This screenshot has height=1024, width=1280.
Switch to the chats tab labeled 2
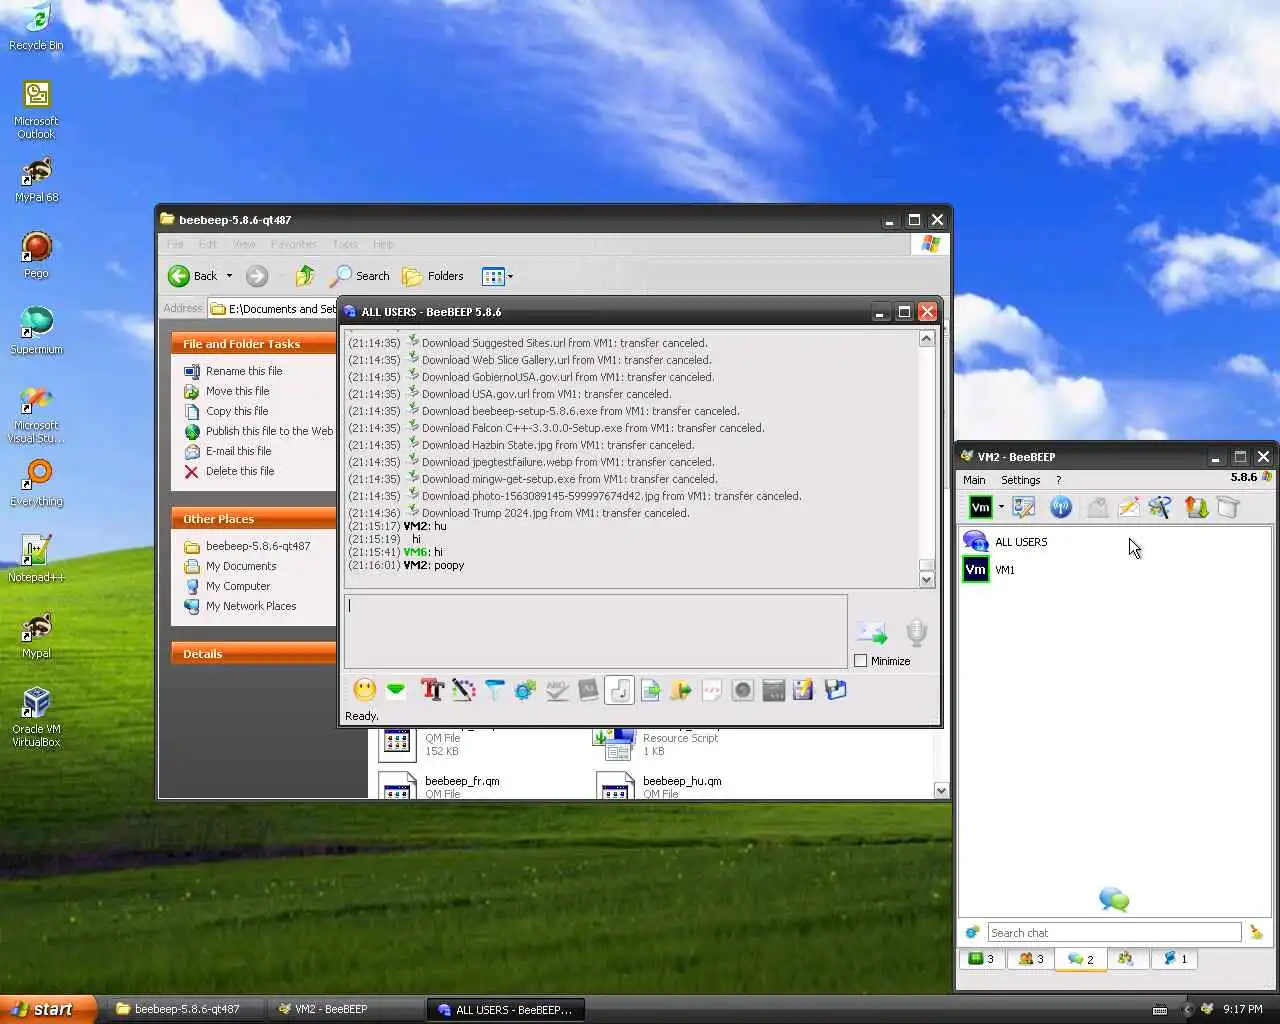pos(1081,958)
